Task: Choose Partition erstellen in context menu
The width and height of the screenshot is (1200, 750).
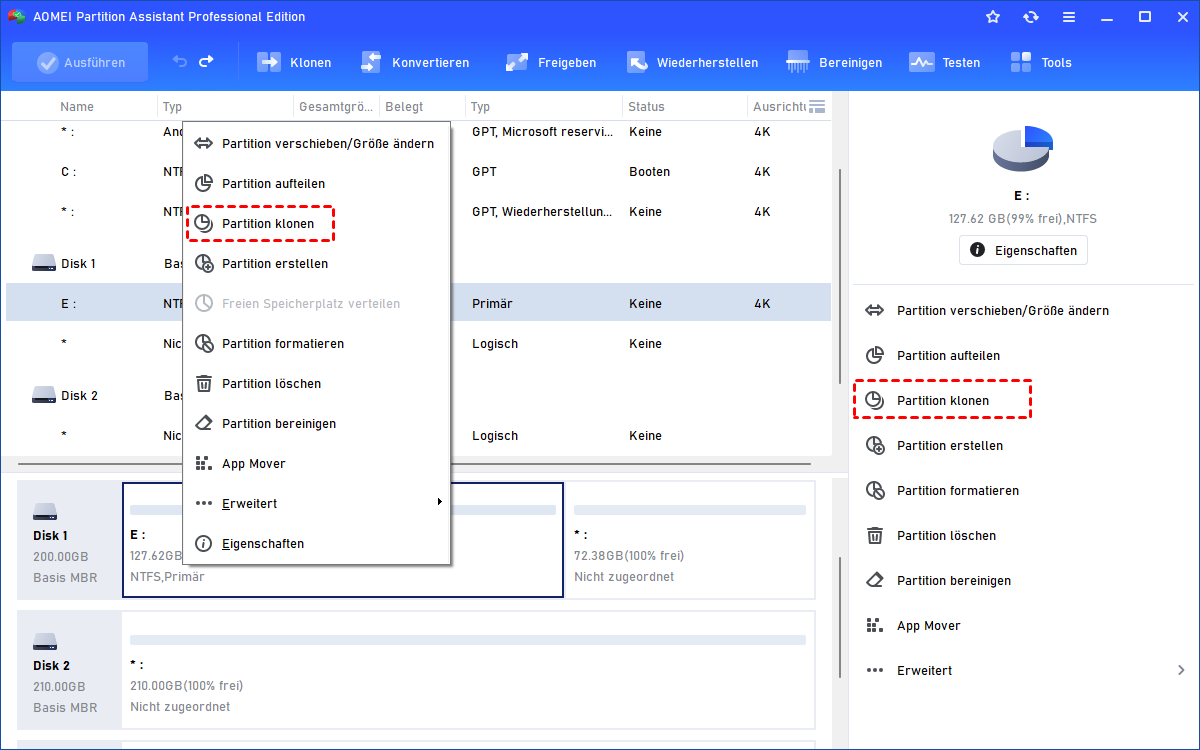Action: tap(317, 264)
